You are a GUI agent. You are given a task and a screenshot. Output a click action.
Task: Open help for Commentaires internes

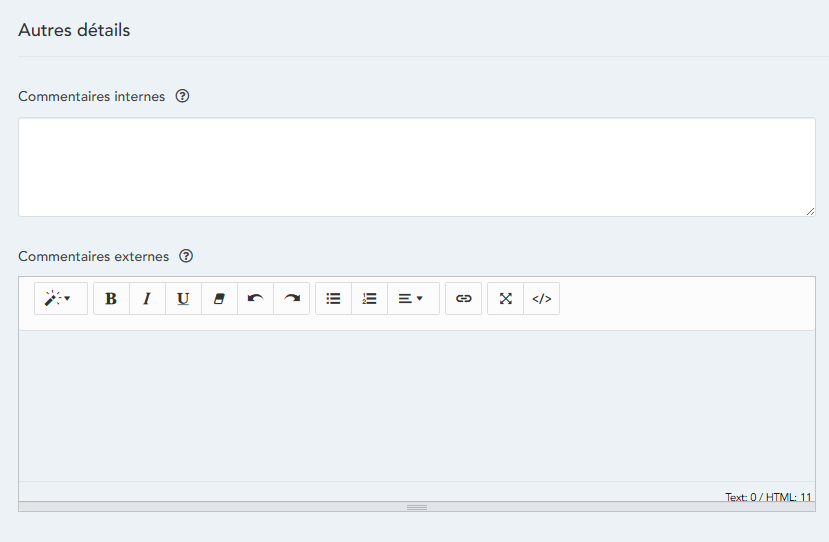tap(182, 97)
